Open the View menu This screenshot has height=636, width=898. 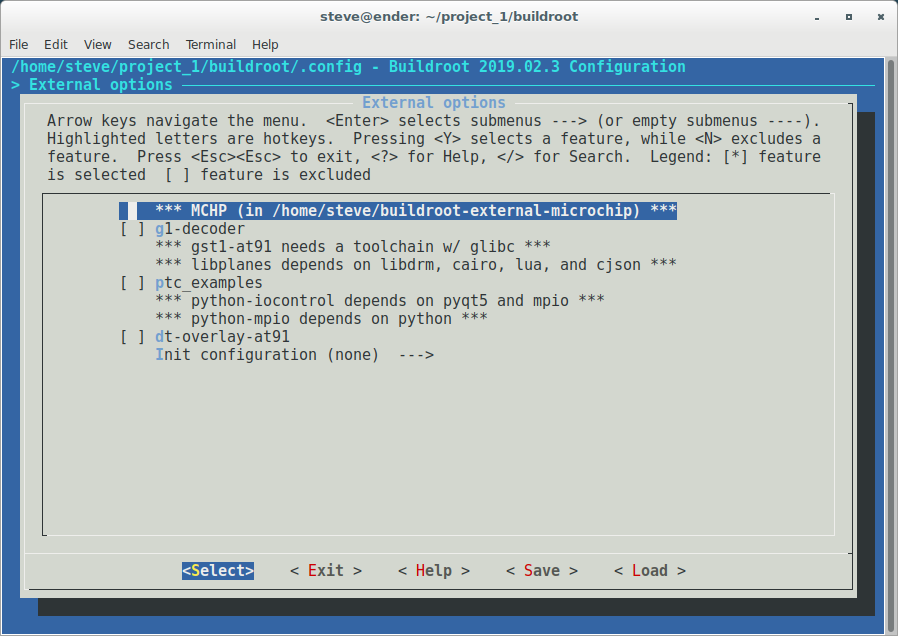click(98, 44)
